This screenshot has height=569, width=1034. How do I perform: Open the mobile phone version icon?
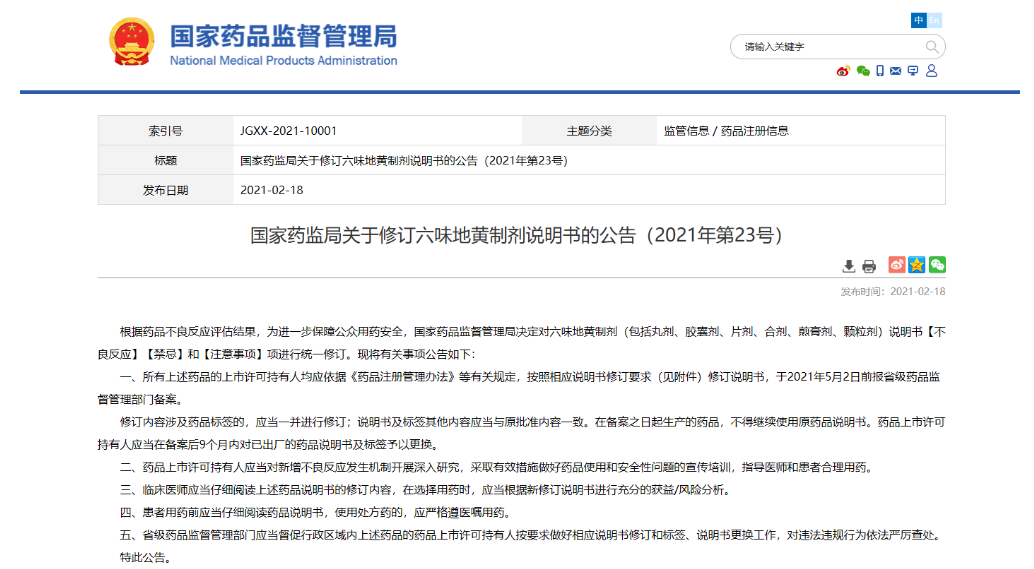click(x=880, y=71)
